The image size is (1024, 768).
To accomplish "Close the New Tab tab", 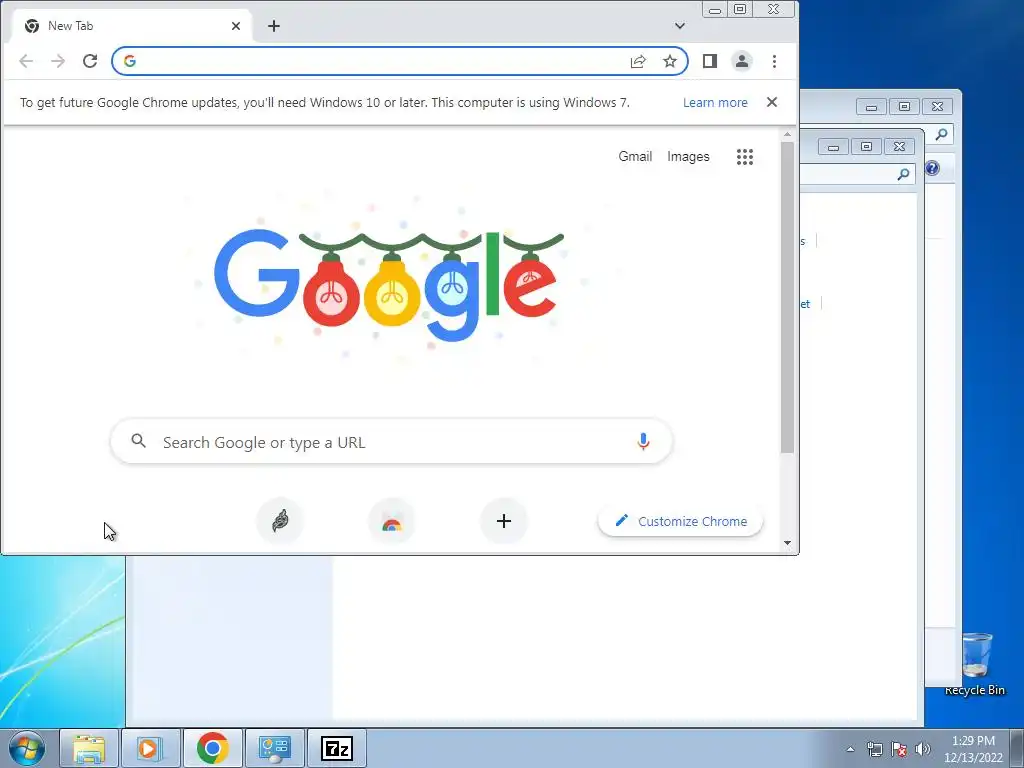I will coord(236,26).
